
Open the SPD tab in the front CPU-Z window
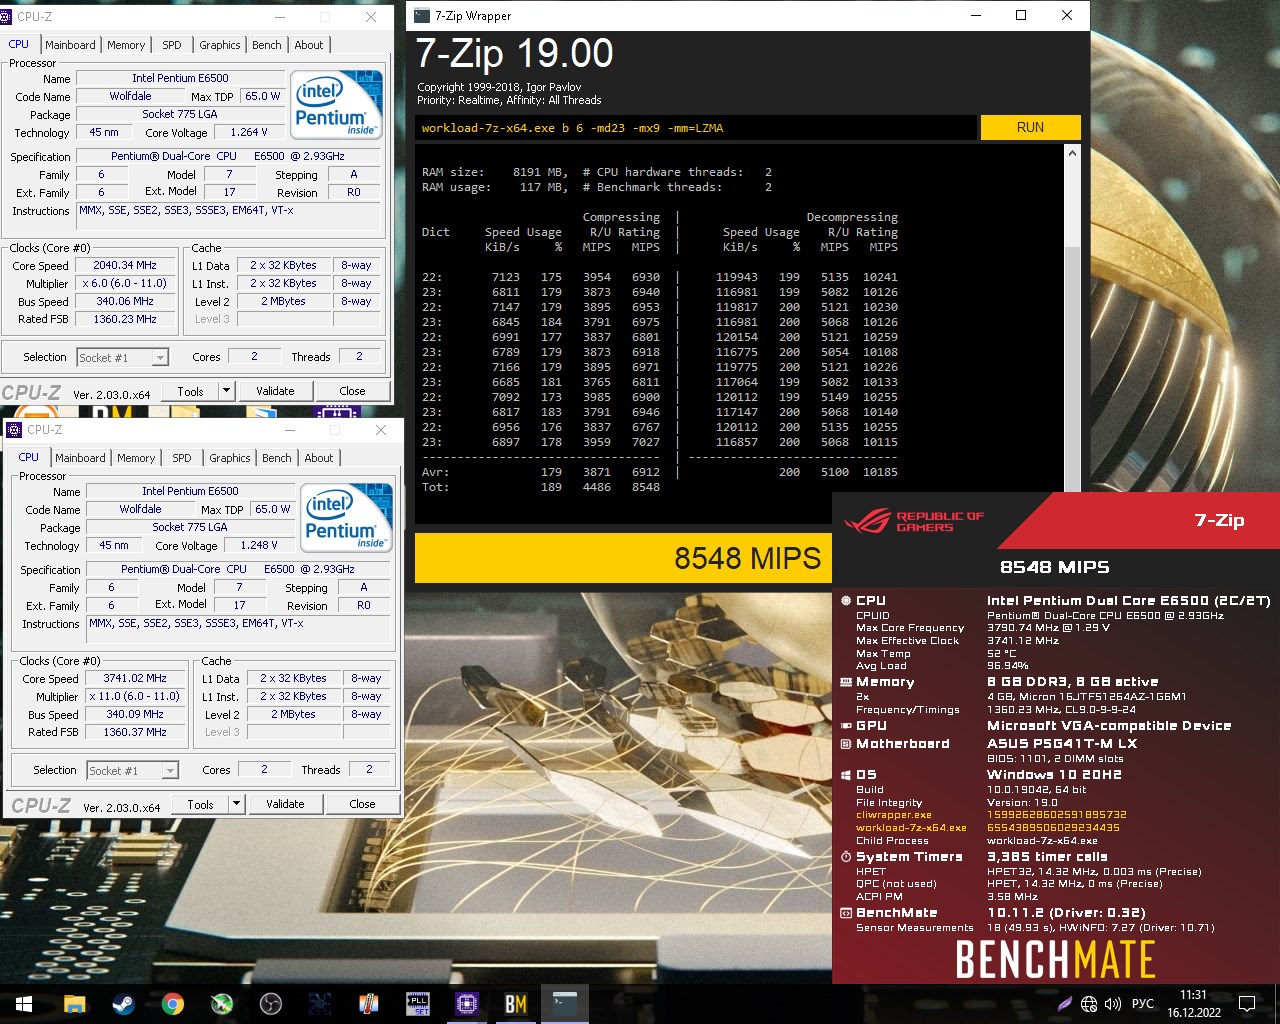(181, 458)
